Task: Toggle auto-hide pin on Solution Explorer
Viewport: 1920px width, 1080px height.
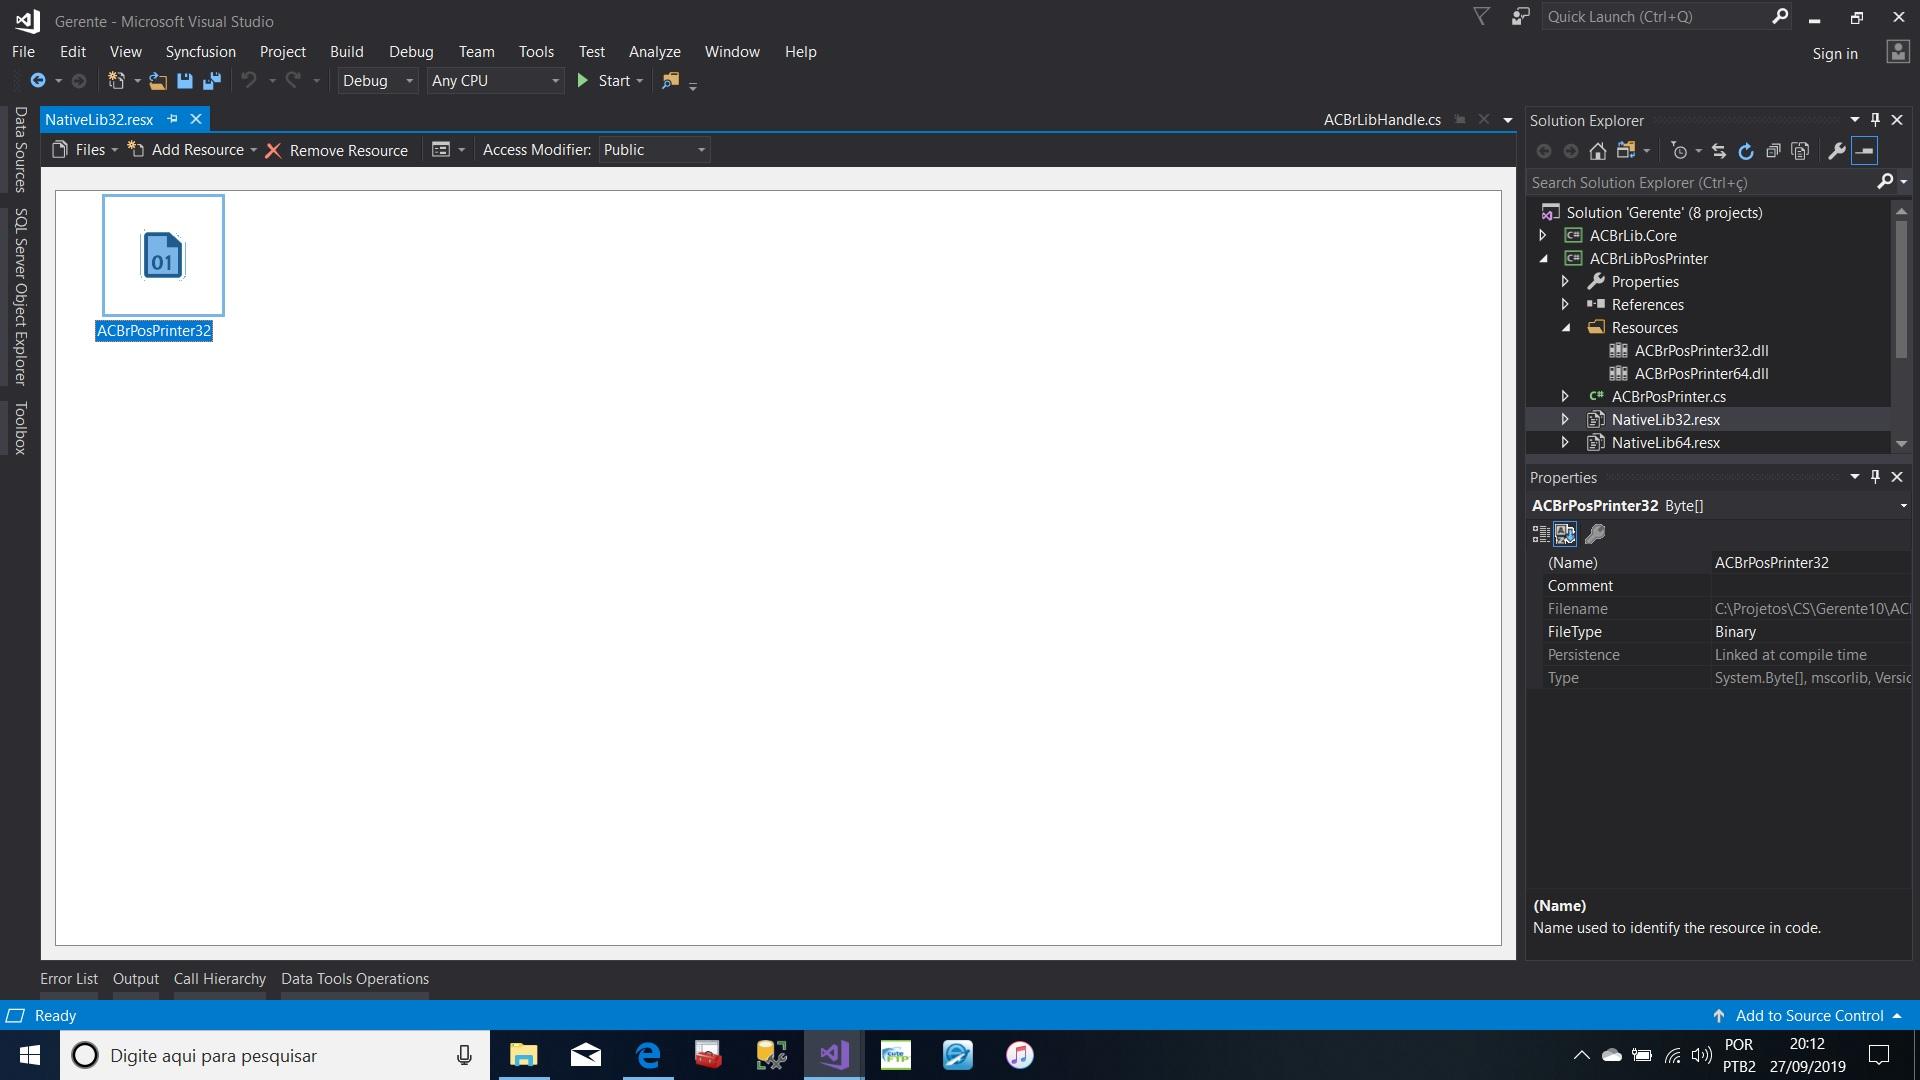Action: [x=1876, y=119]
